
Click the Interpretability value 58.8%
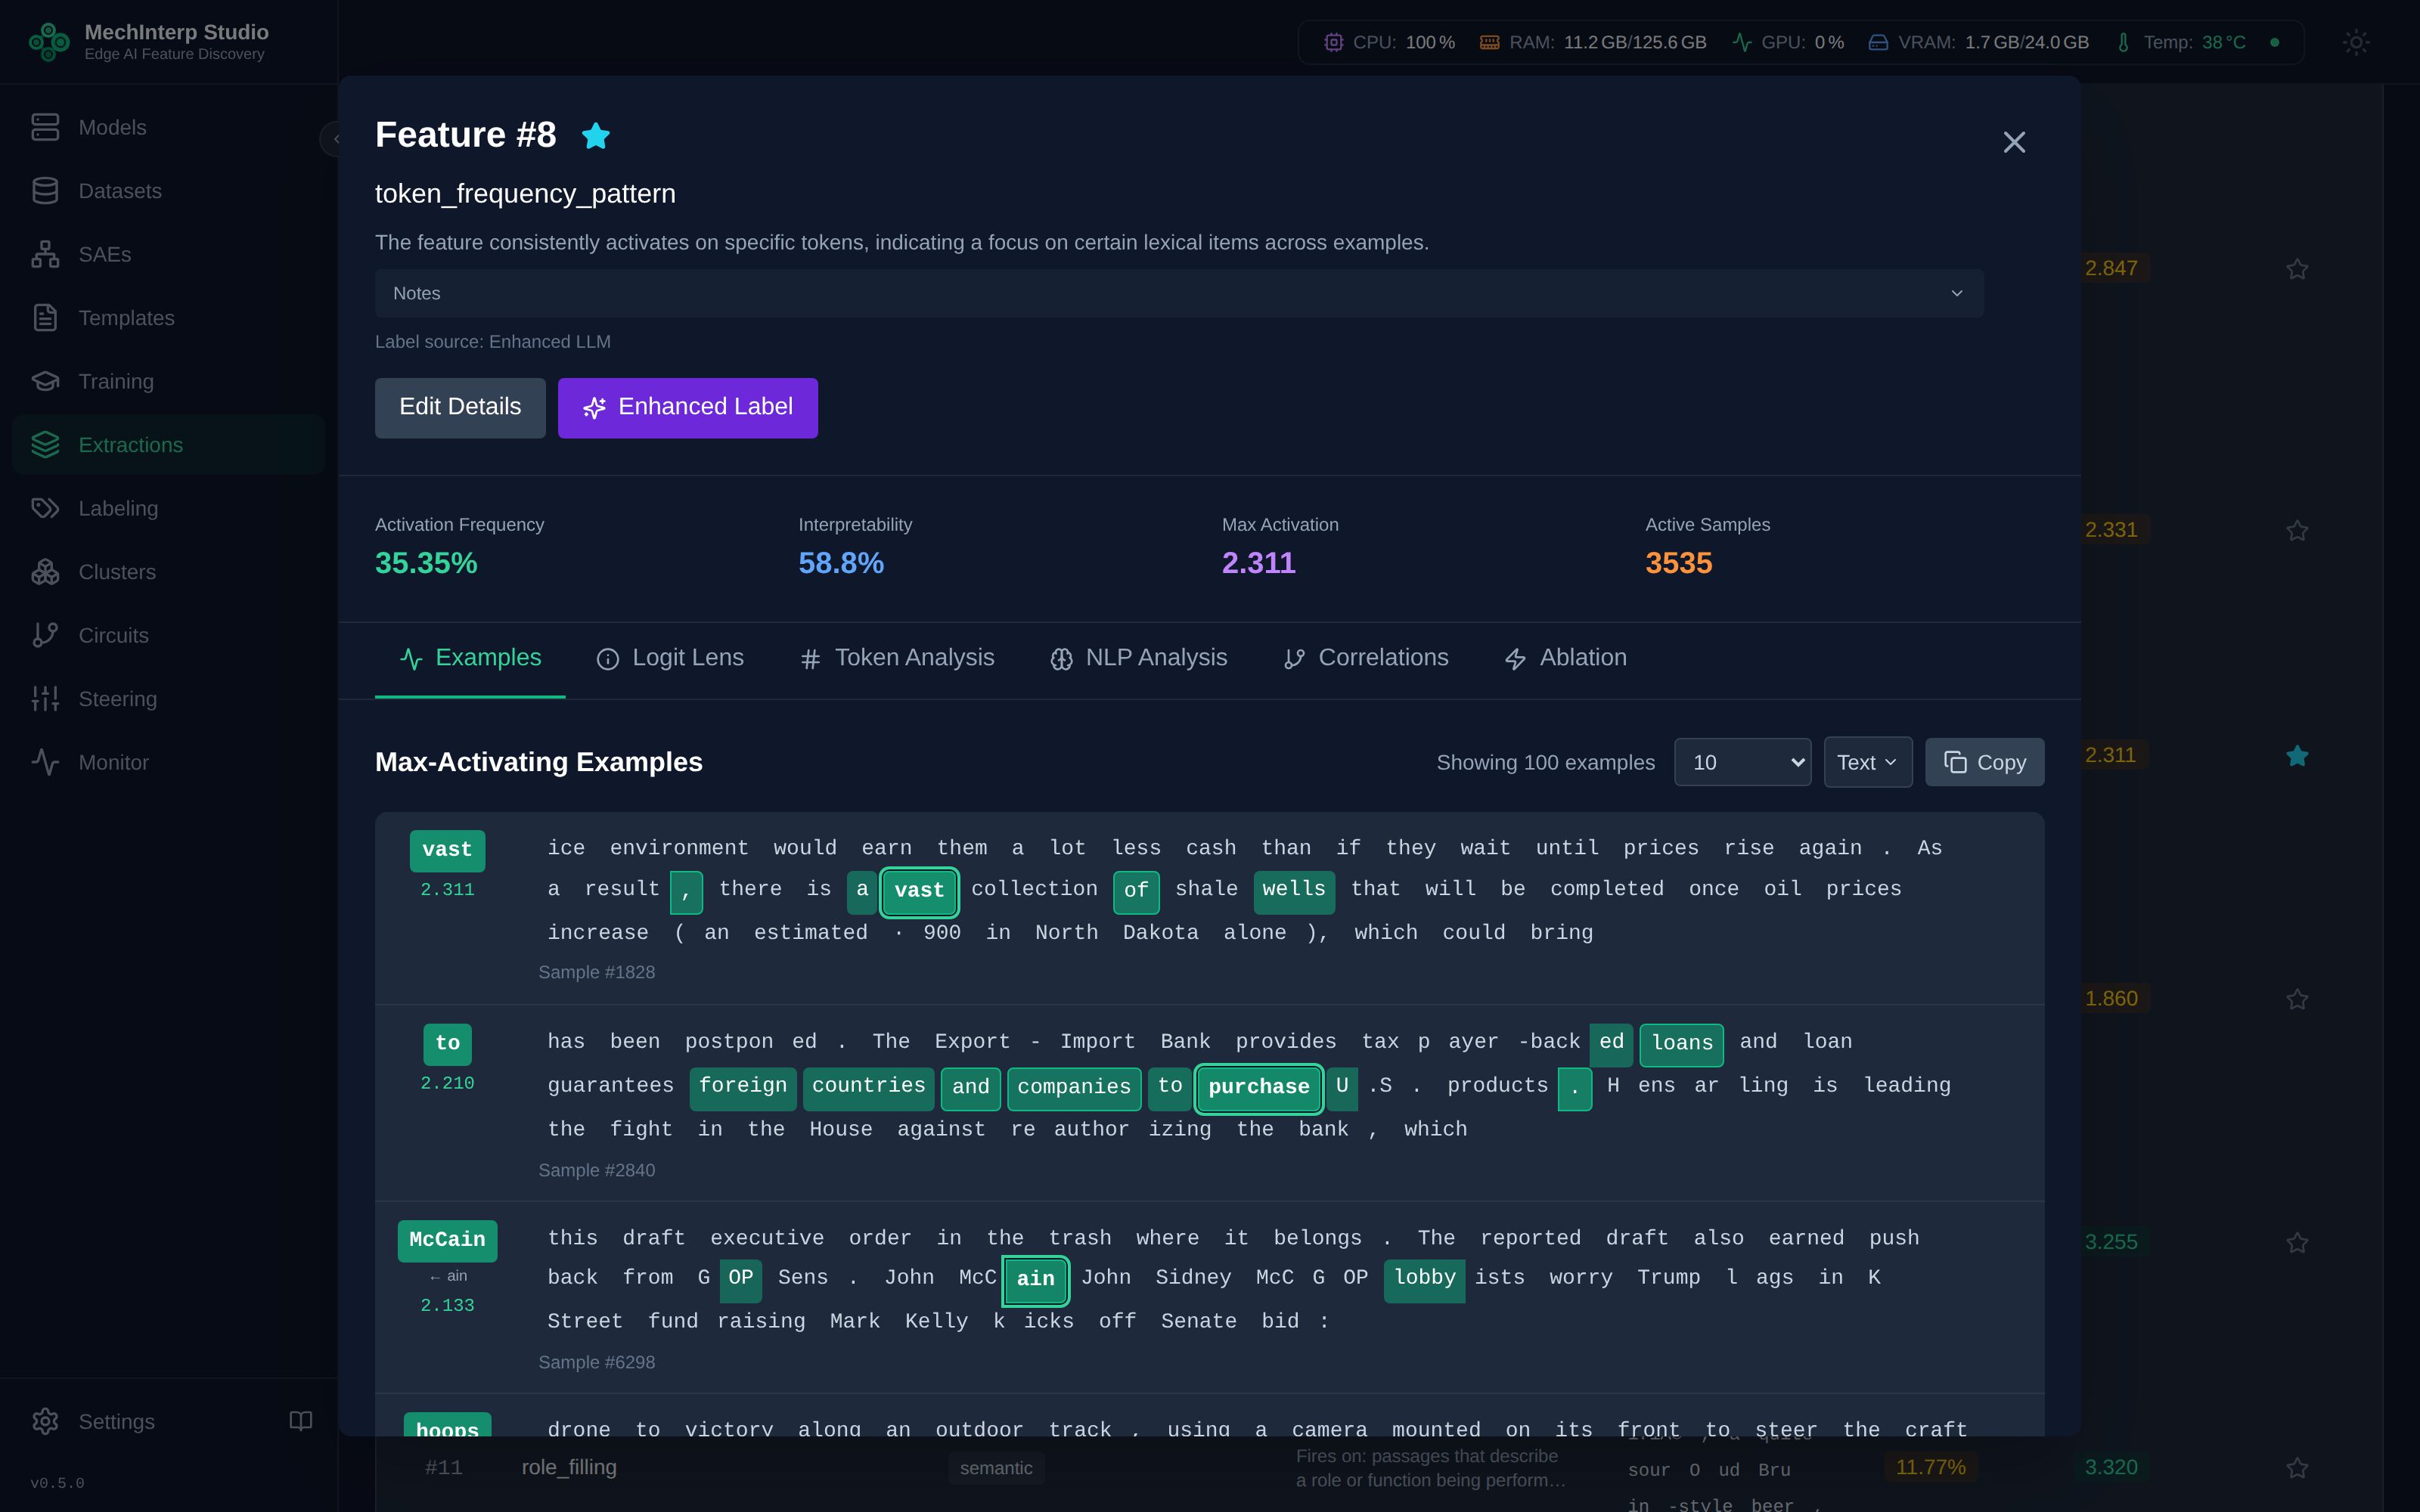pos(841,563)
